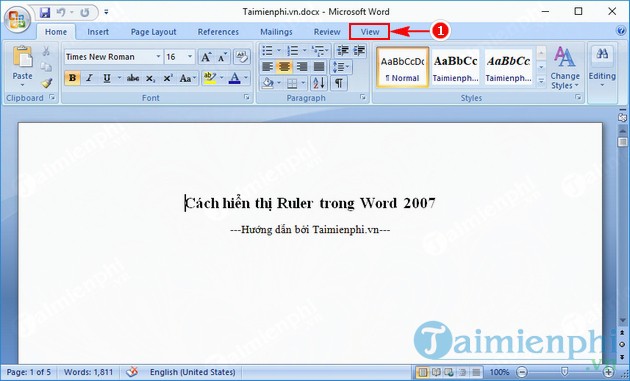Open the Insert tab
Image resolution: width=630 pixels, height=381 pixels.
98,32
